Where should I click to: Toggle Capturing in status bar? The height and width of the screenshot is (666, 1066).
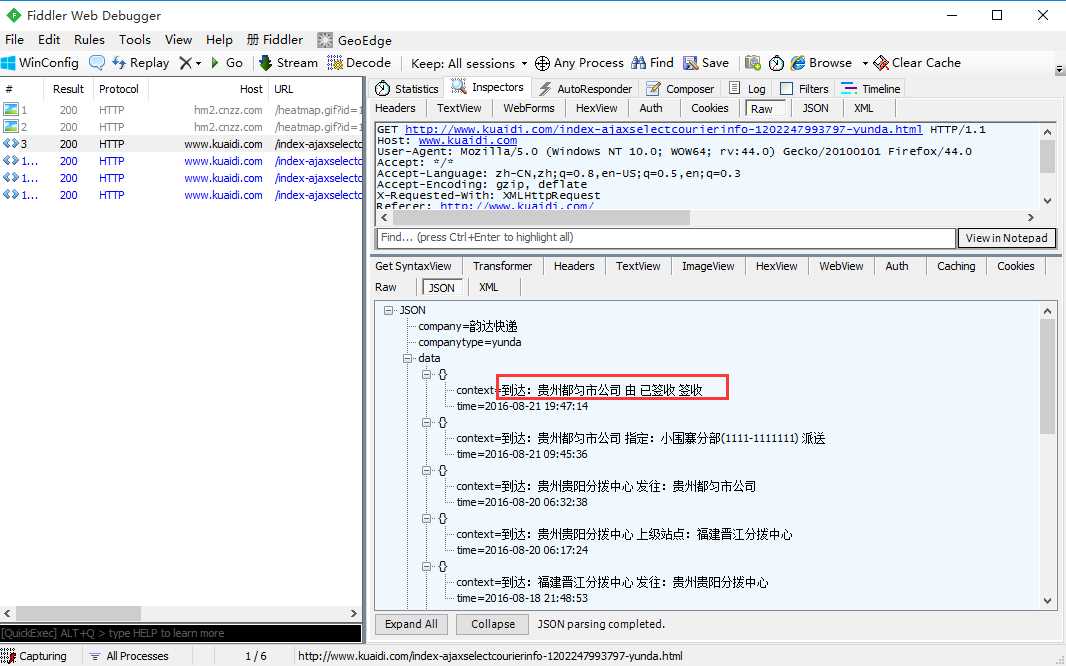35,656
